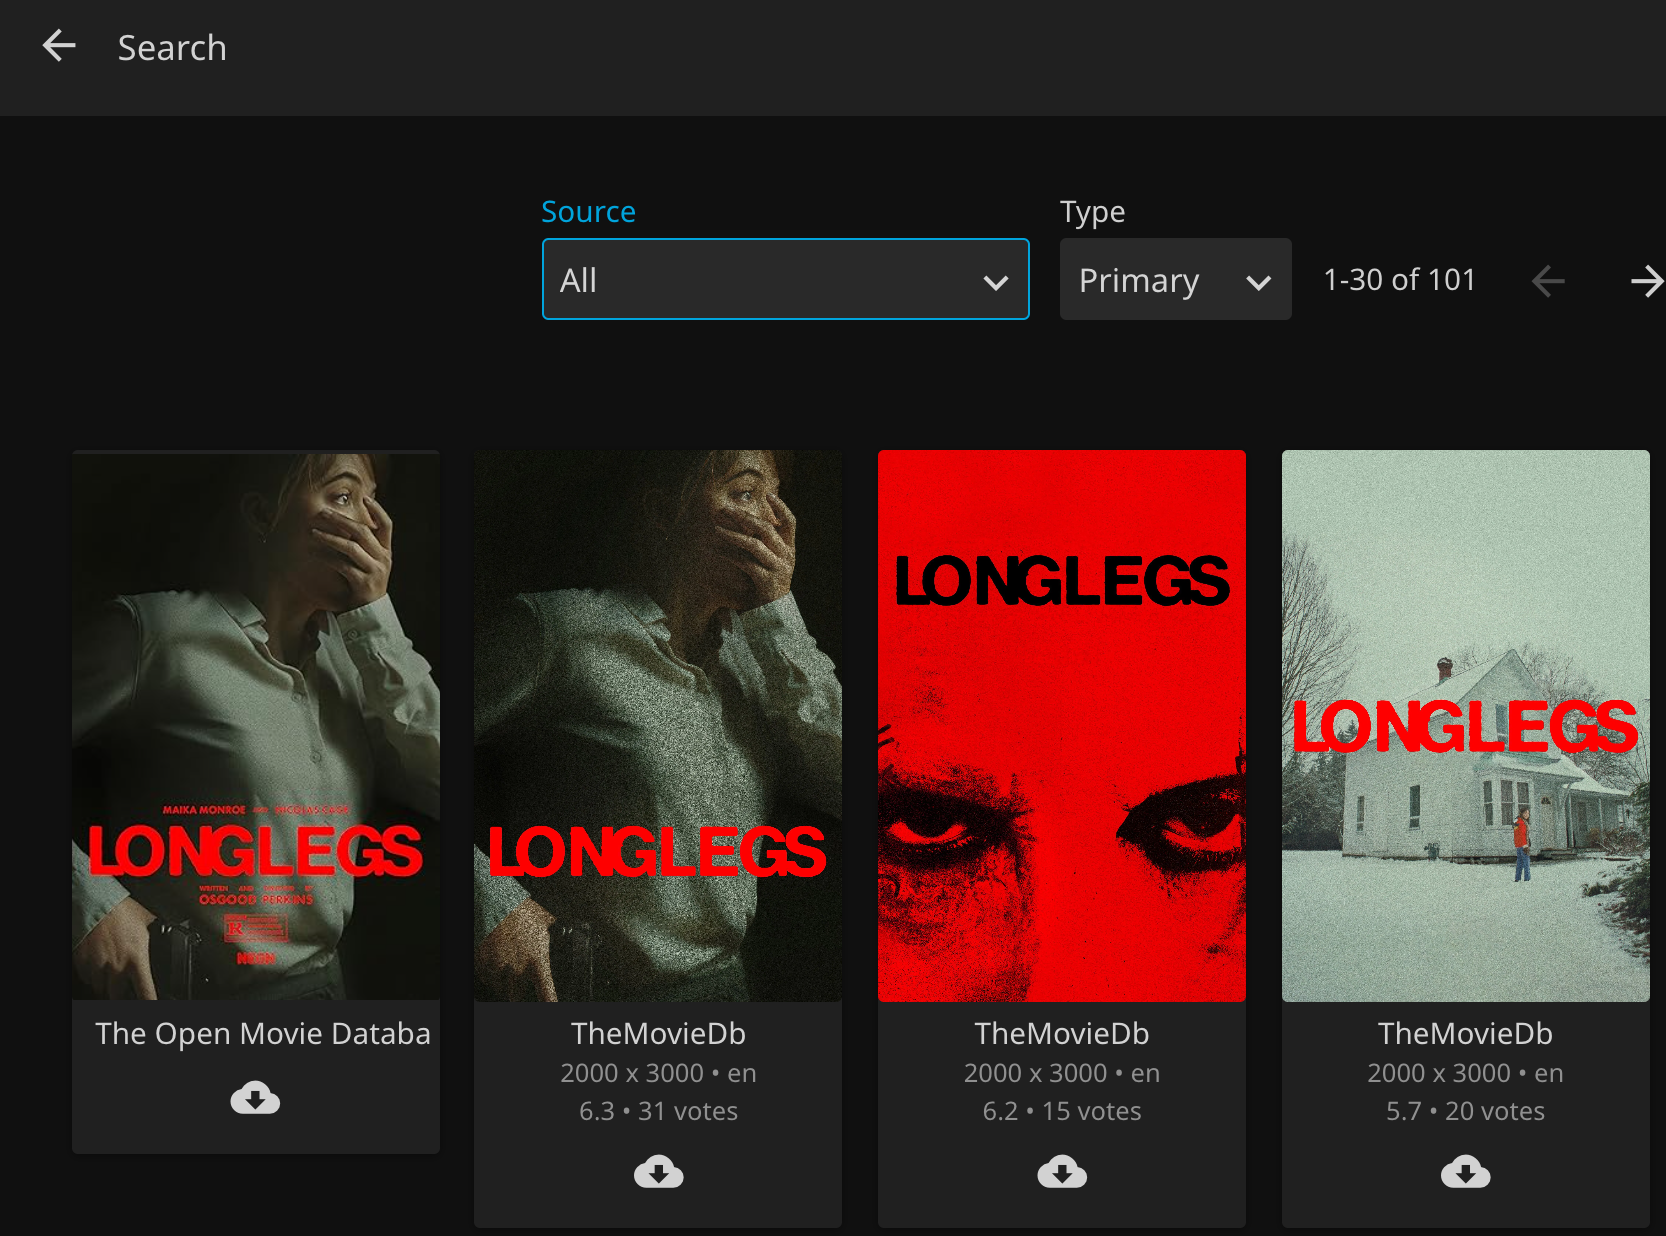Image resolution: width=1666 pixels, height=1236 pixels.
Task: Click the back arrow next to Search
Action: [x=59, y=46]
